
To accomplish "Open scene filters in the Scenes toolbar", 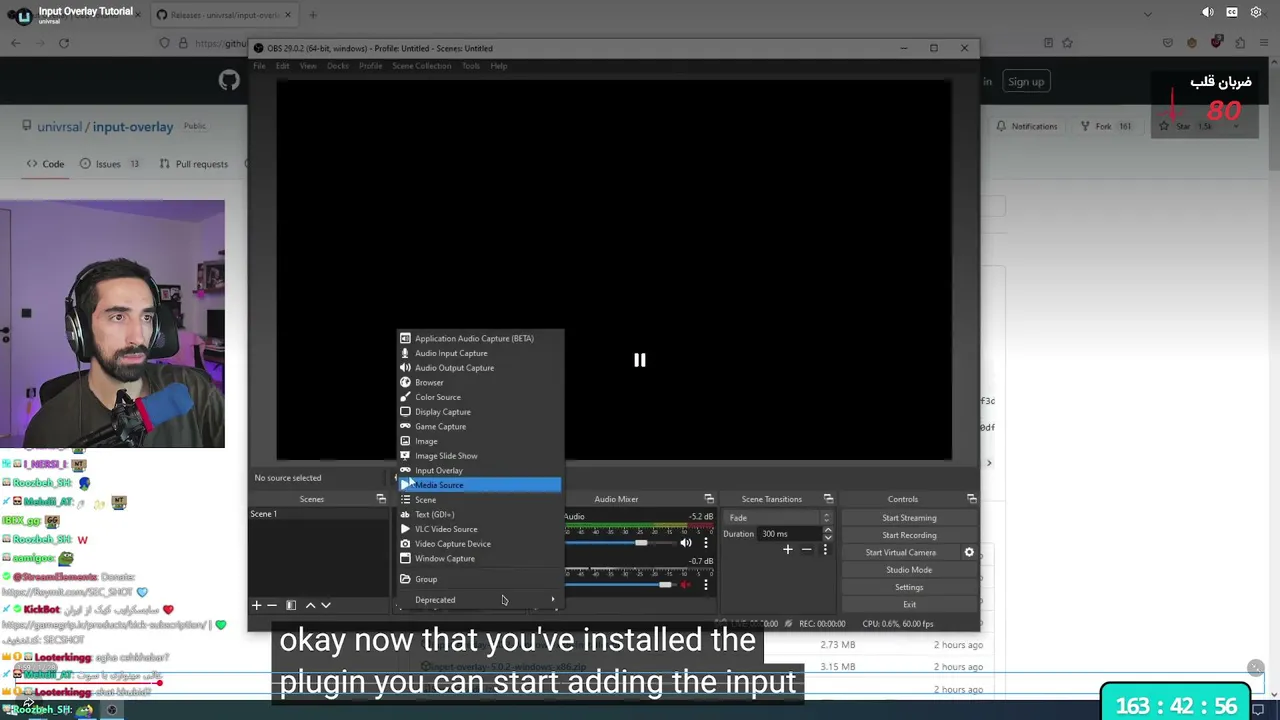I will click(x=291, y=605).
